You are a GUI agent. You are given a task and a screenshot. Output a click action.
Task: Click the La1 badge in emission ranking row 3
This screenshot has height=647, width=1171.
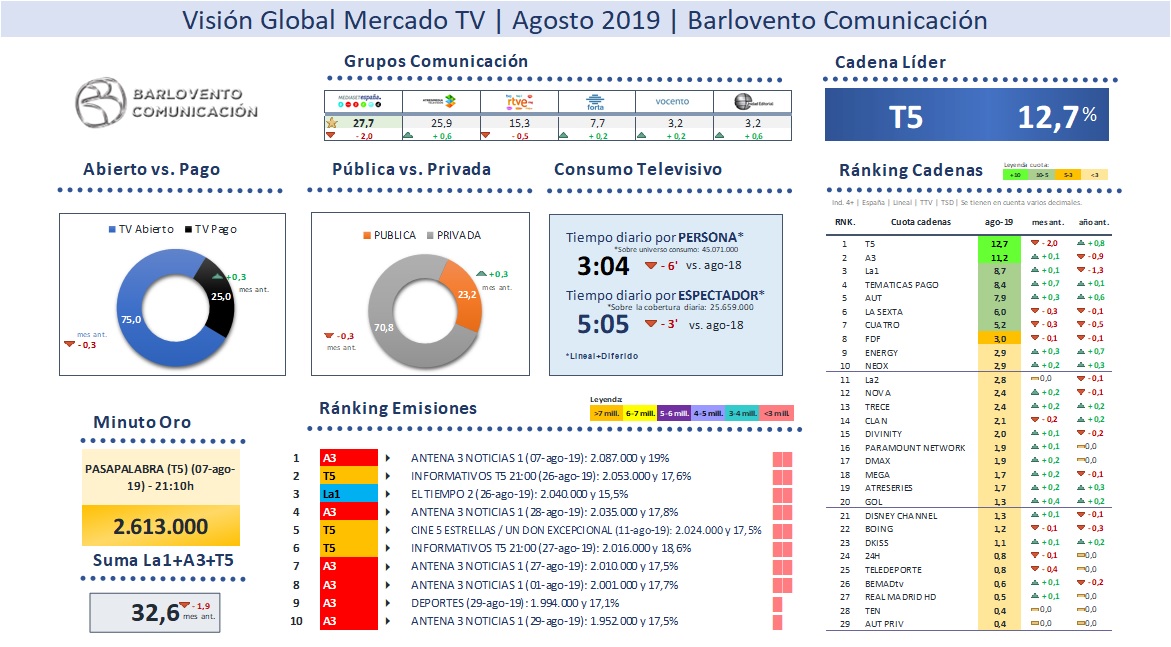tap(349, 494)
